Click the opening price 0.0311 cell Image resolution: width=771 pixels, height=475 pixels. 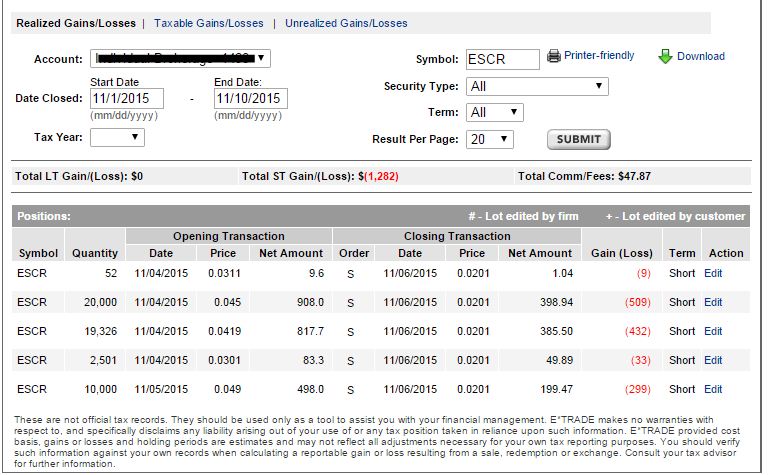pos(224,273)
